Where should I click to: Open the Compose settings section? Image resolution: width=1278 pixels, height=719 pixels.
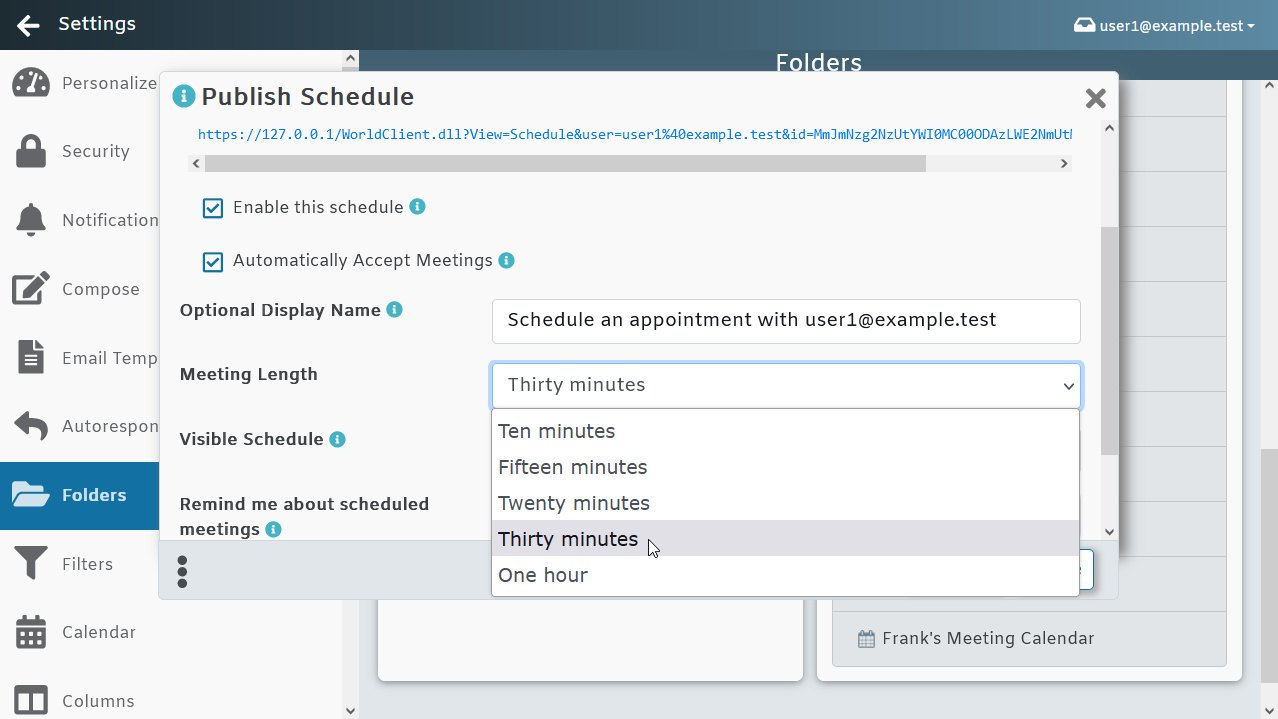click(30, 288)
